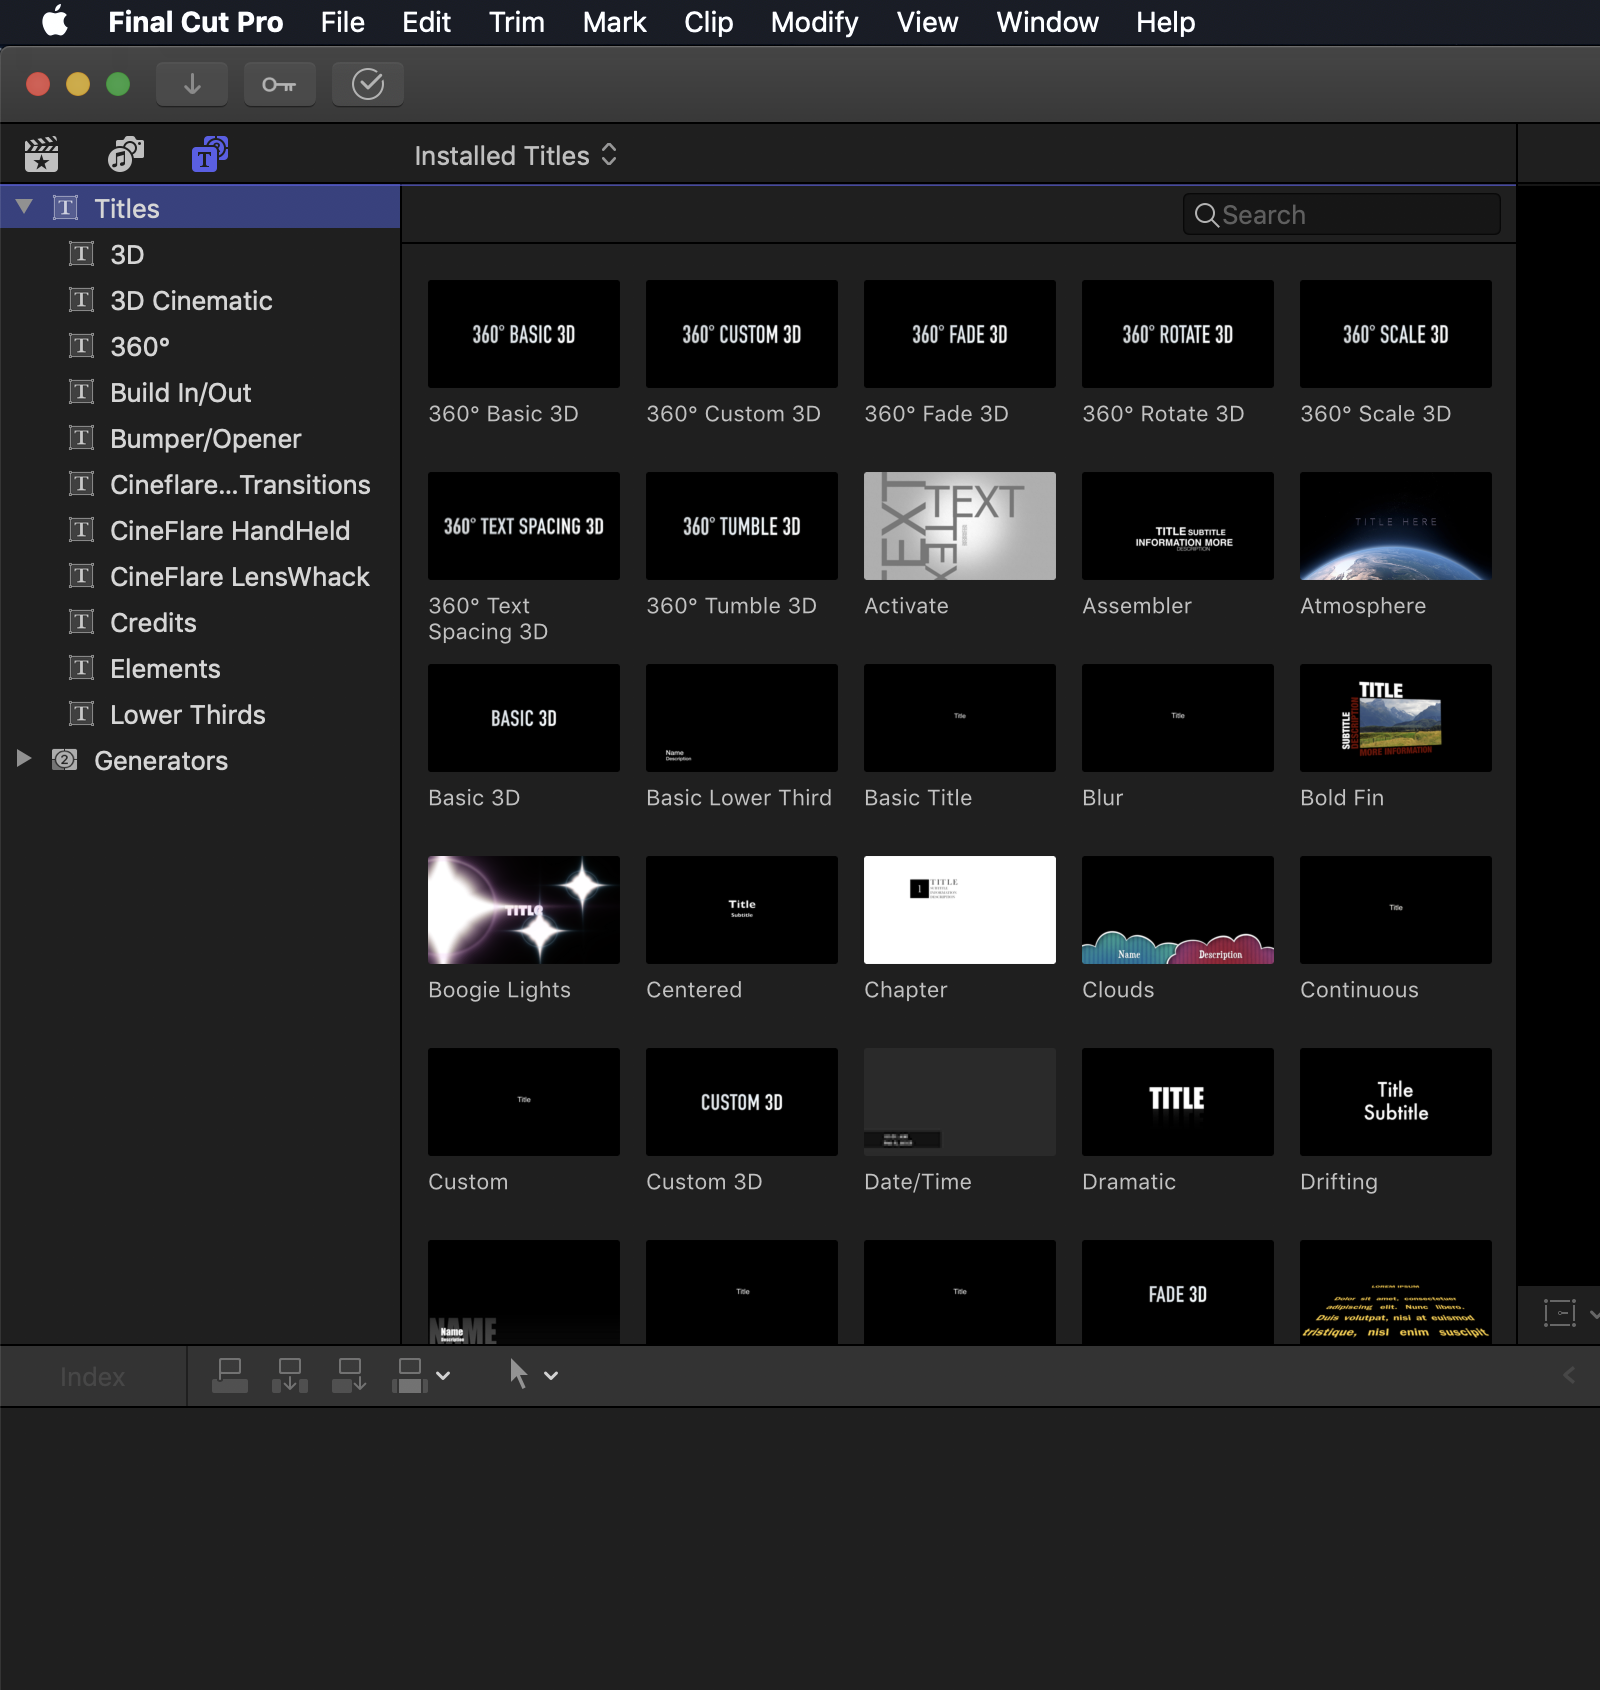Viewport: 1600px width, 1690px height.
Task: Select the Dramatic title thumbnail
Action: tap(1178, 1102)
